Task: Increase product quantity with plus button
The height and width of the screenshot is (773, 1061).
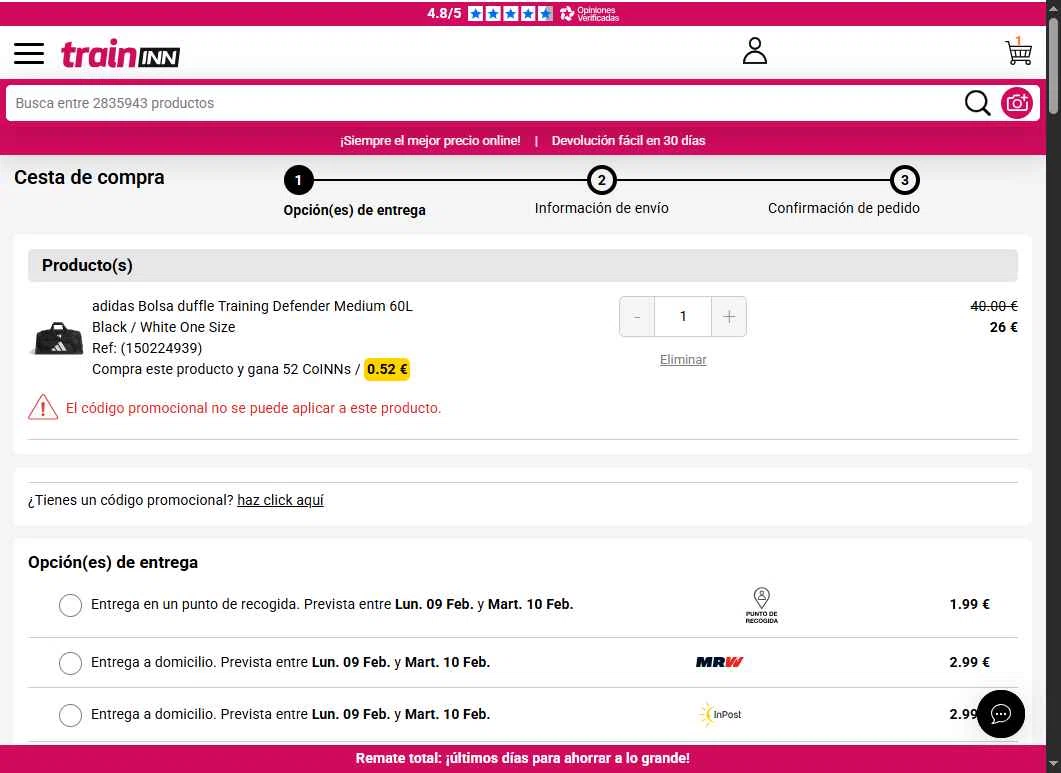Action: [729, 316]
